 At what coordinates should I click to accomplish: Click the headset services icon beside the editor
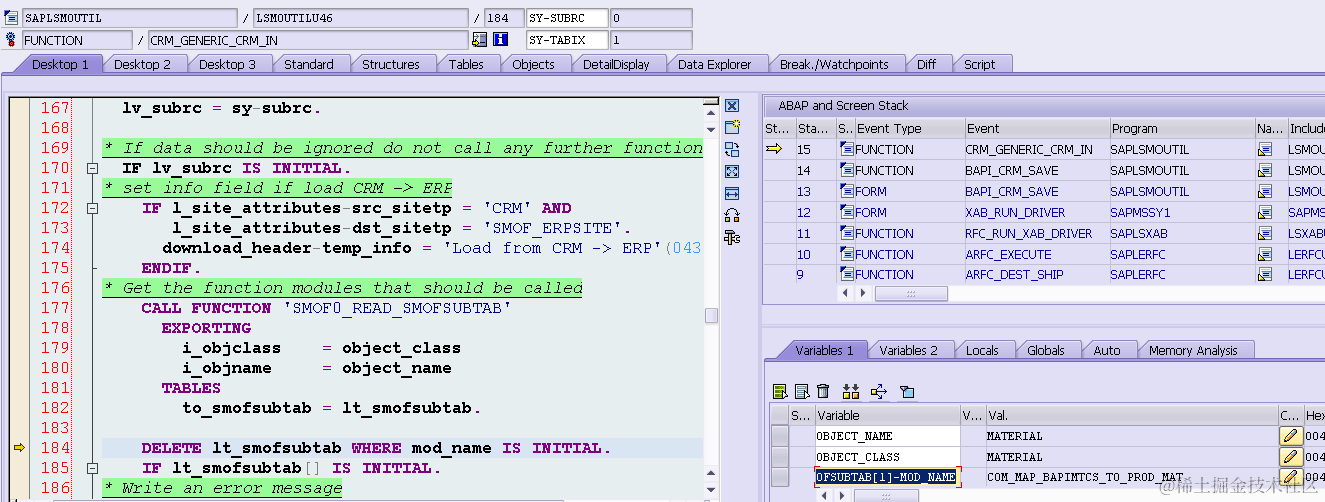[732, 215]
